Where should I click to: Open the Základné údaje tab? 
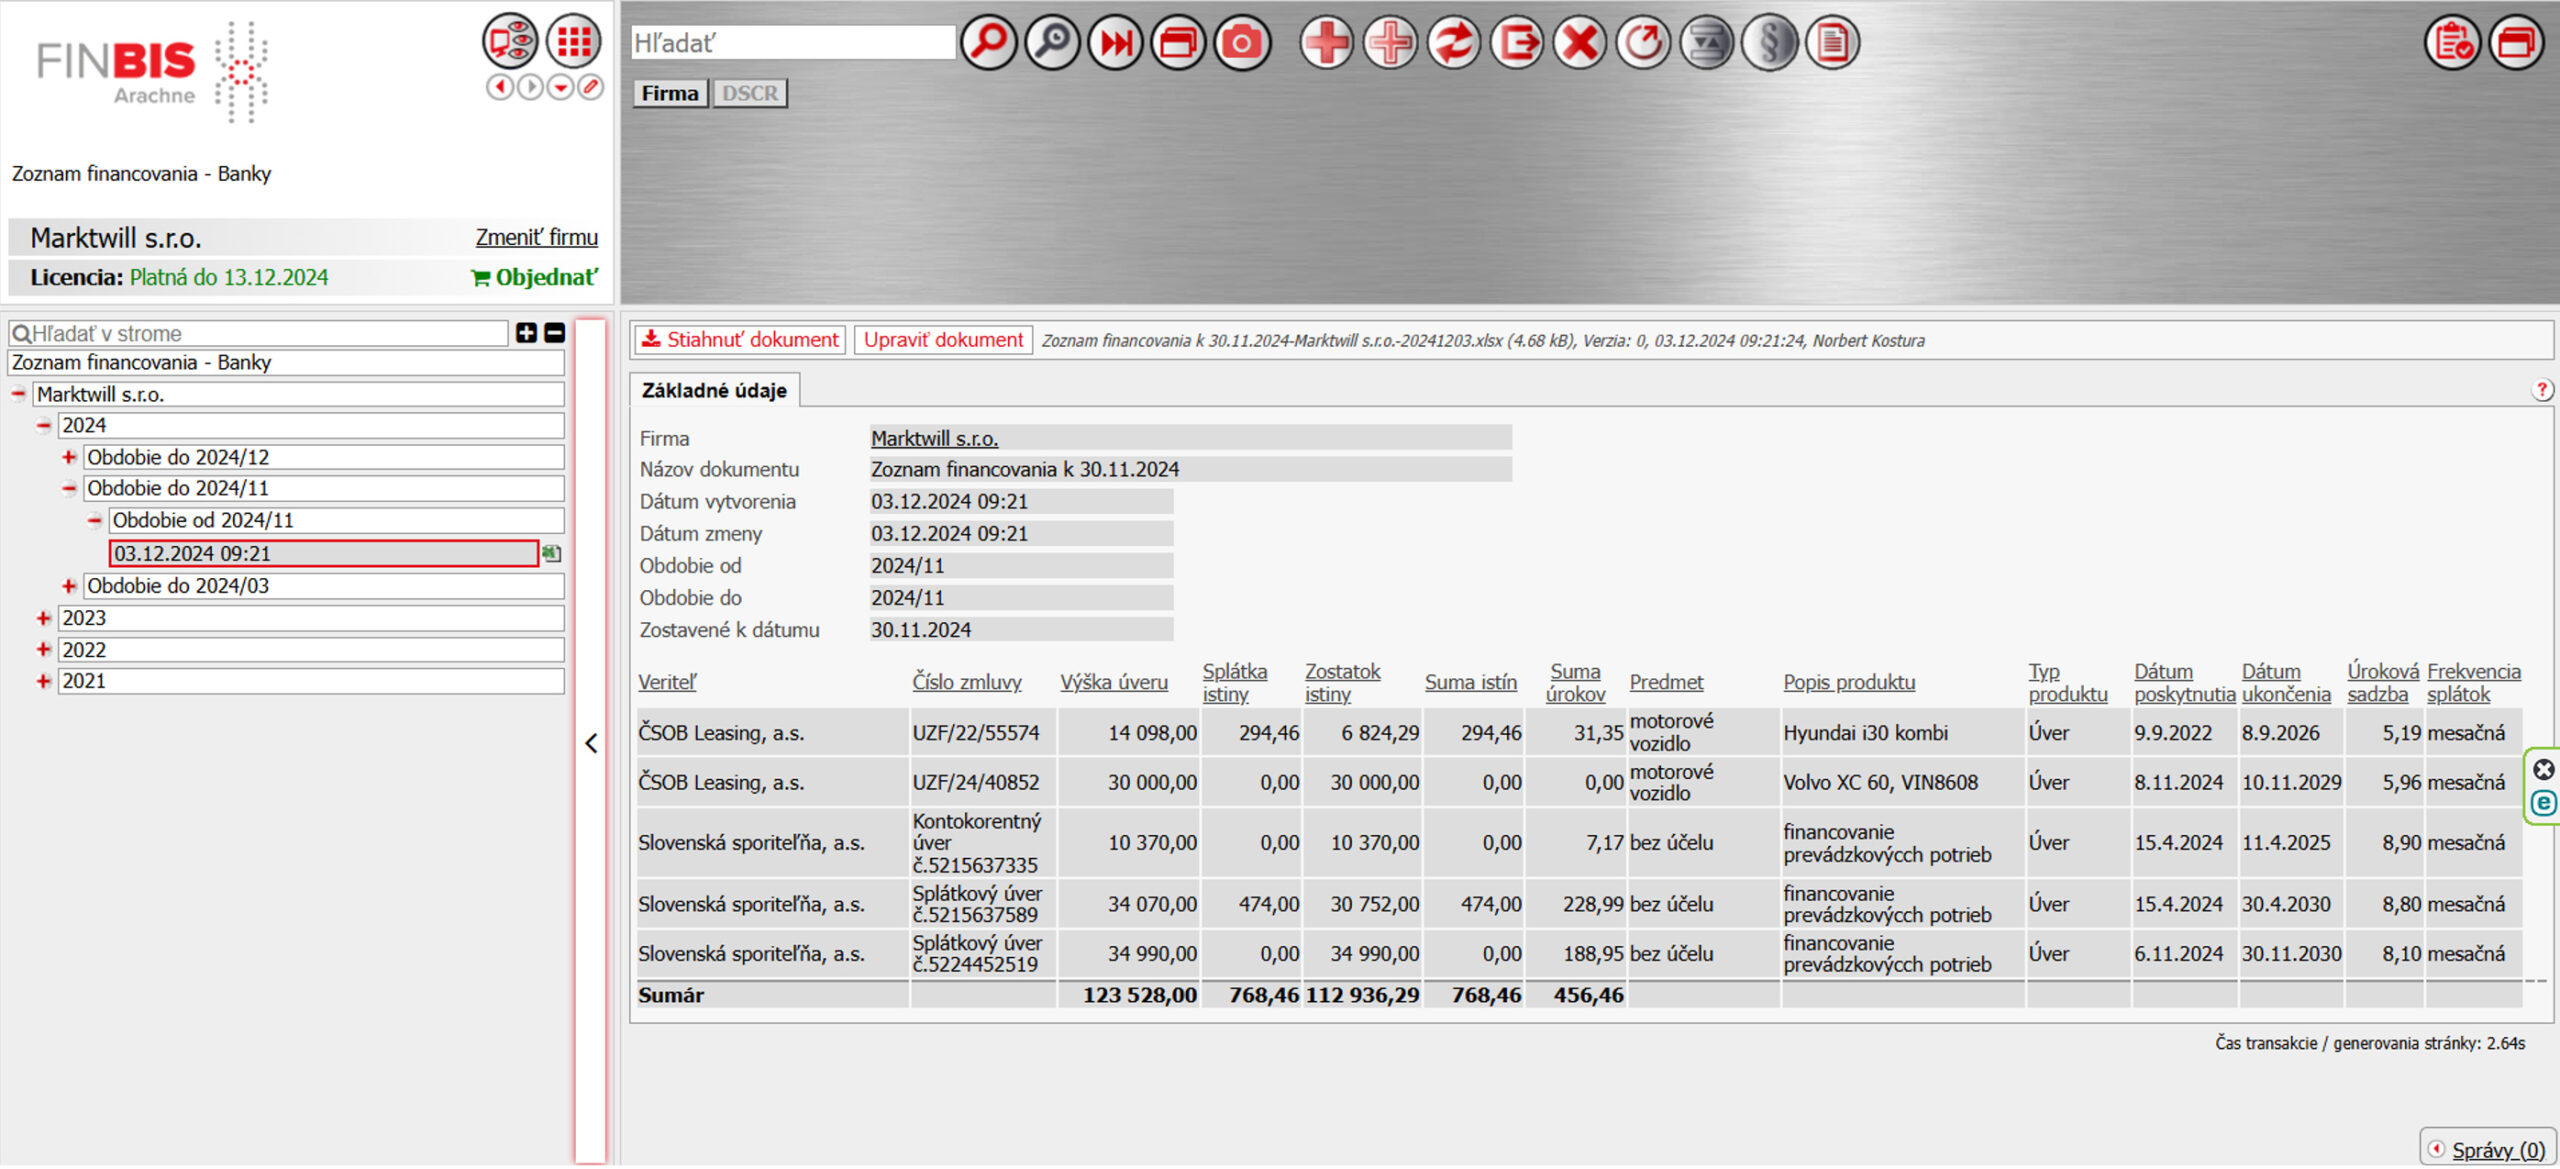pos(714,390)
